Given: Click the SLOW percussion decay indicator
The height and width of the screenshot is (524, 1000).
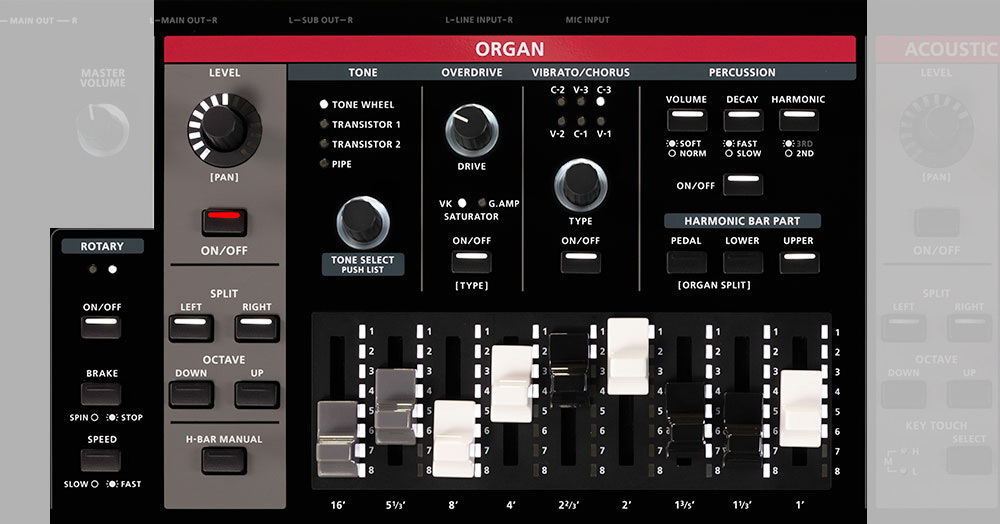Looking at the screenshot, I should pyautogui.click(x=729, y=153).
